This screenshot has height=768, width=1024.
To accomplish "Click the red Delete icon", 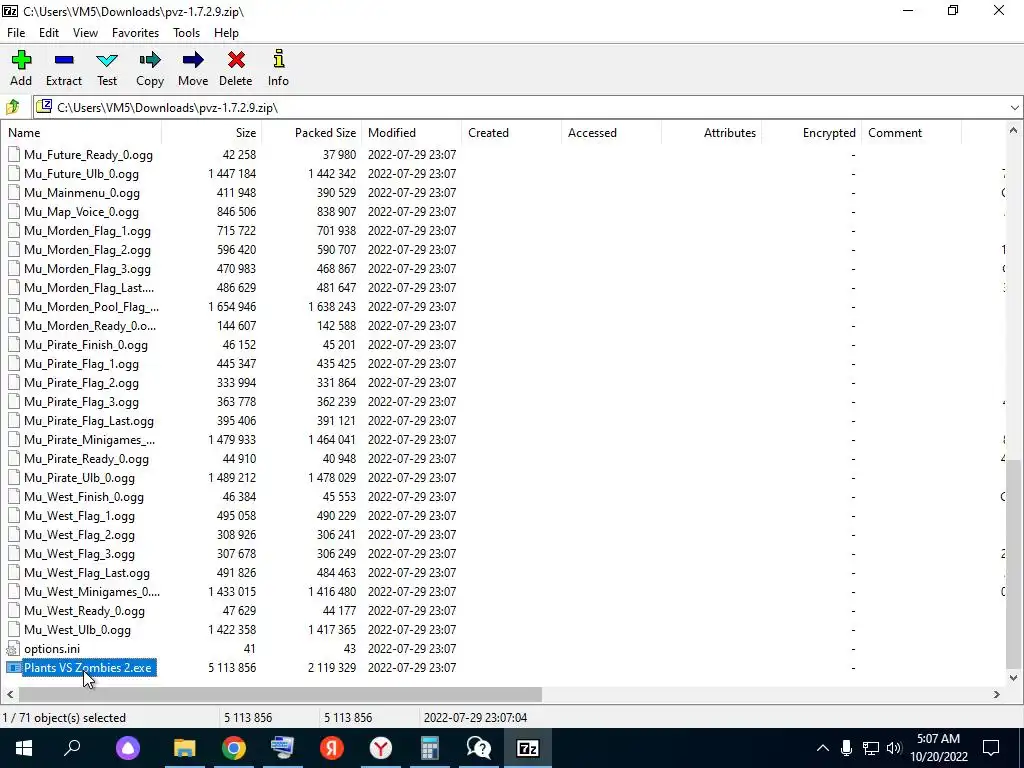I will click(x=236, y=61).
